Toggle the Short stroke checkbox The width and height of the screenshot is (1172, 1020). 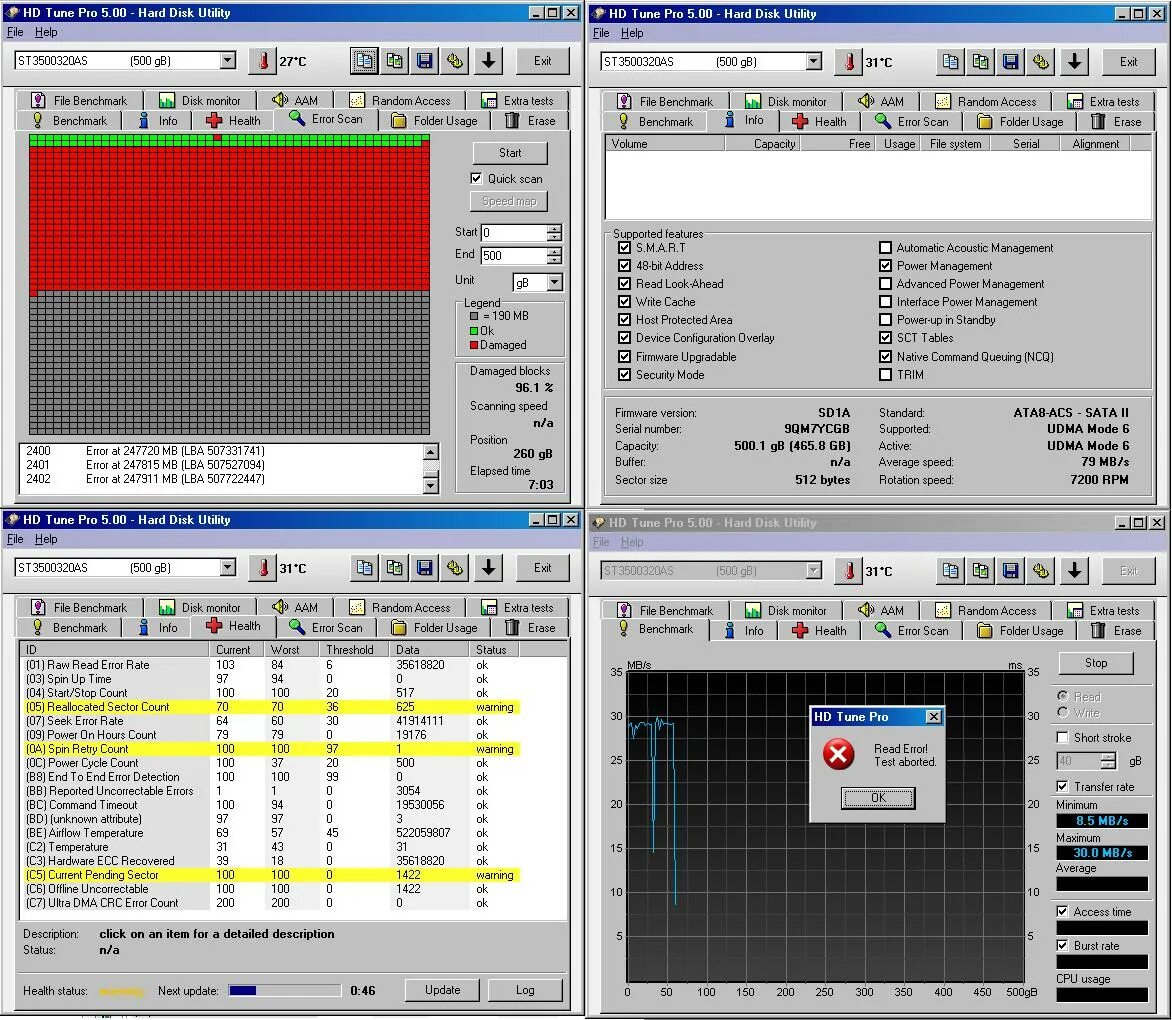pyautogui.click(x=1062, y=738)
